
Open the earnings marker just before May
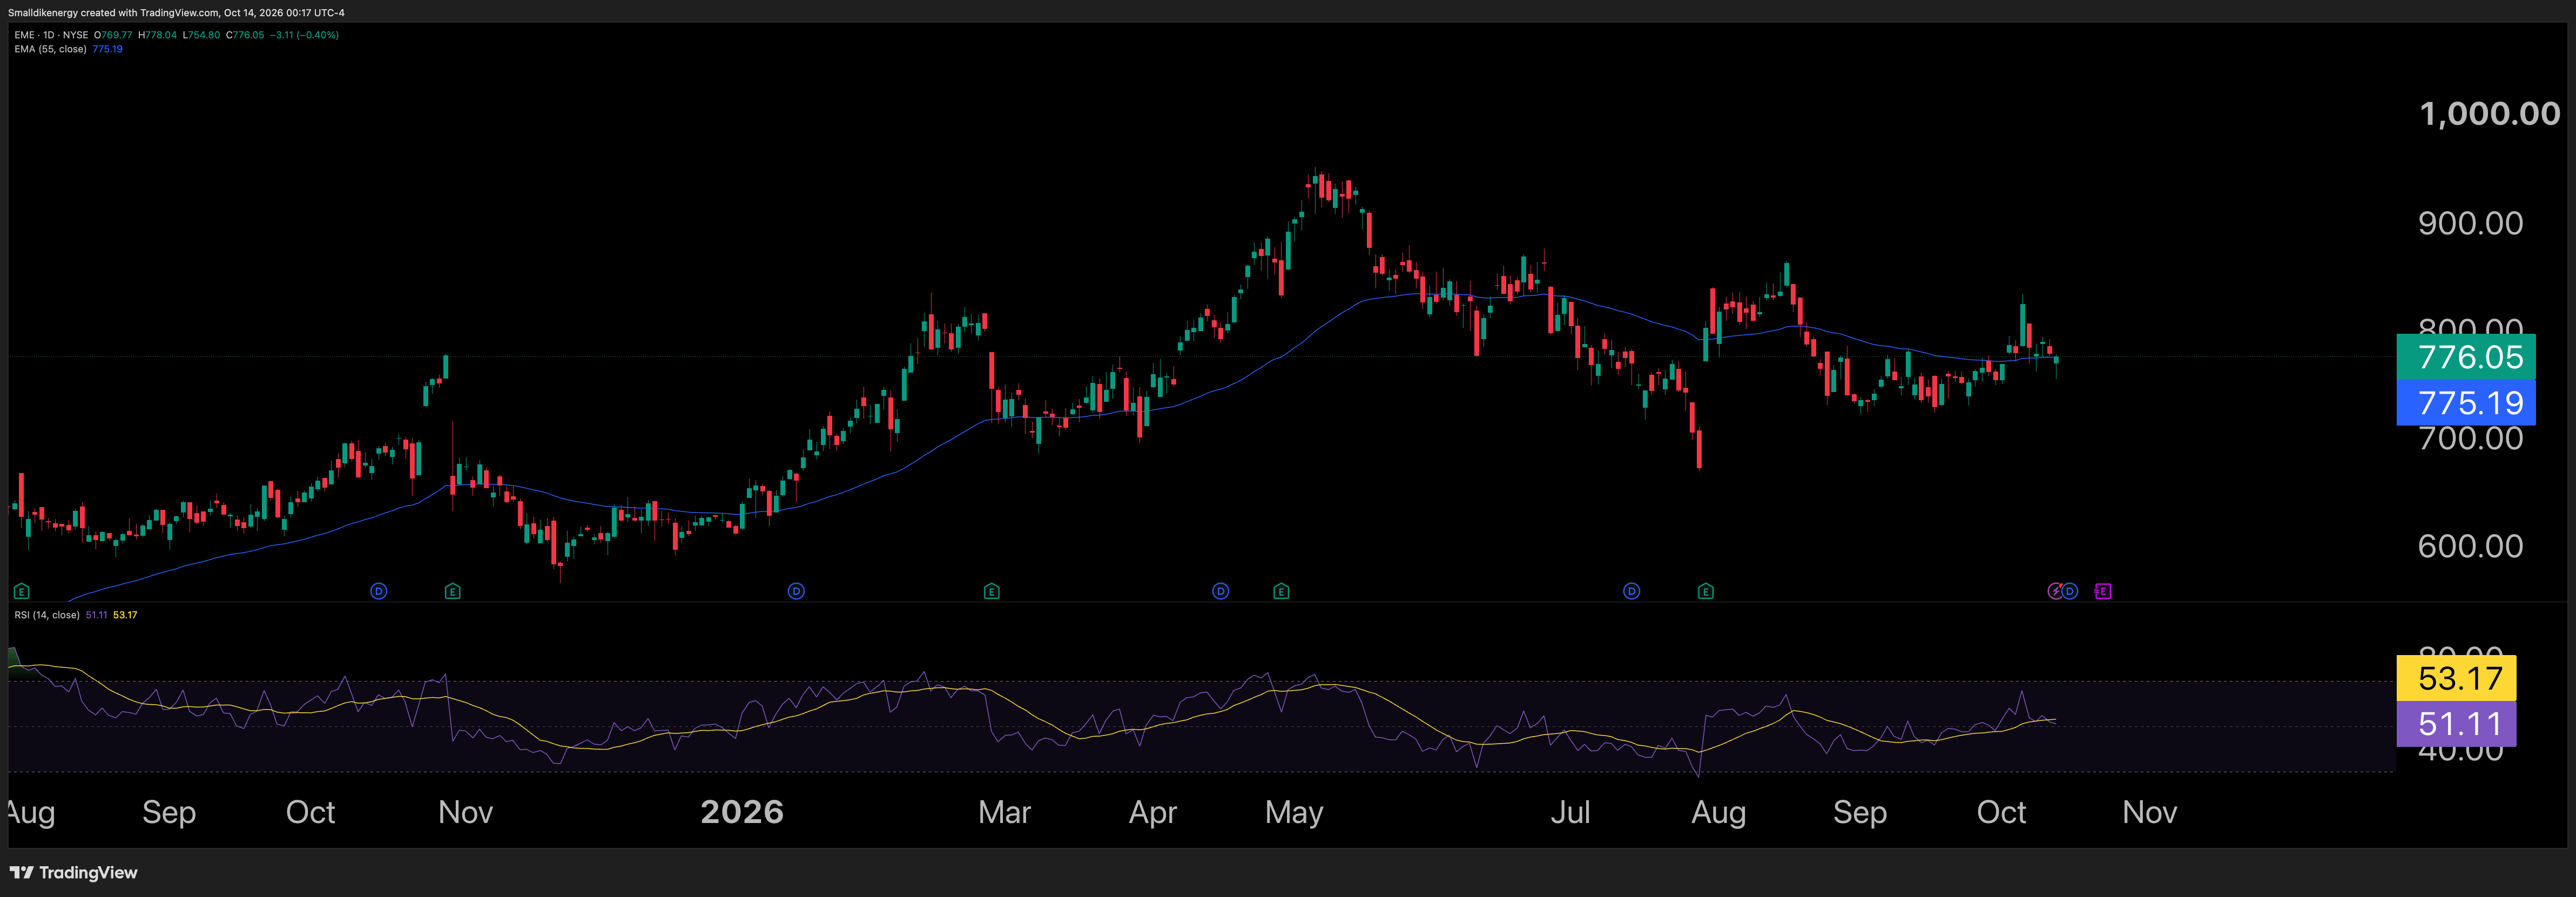[1282, 591]
